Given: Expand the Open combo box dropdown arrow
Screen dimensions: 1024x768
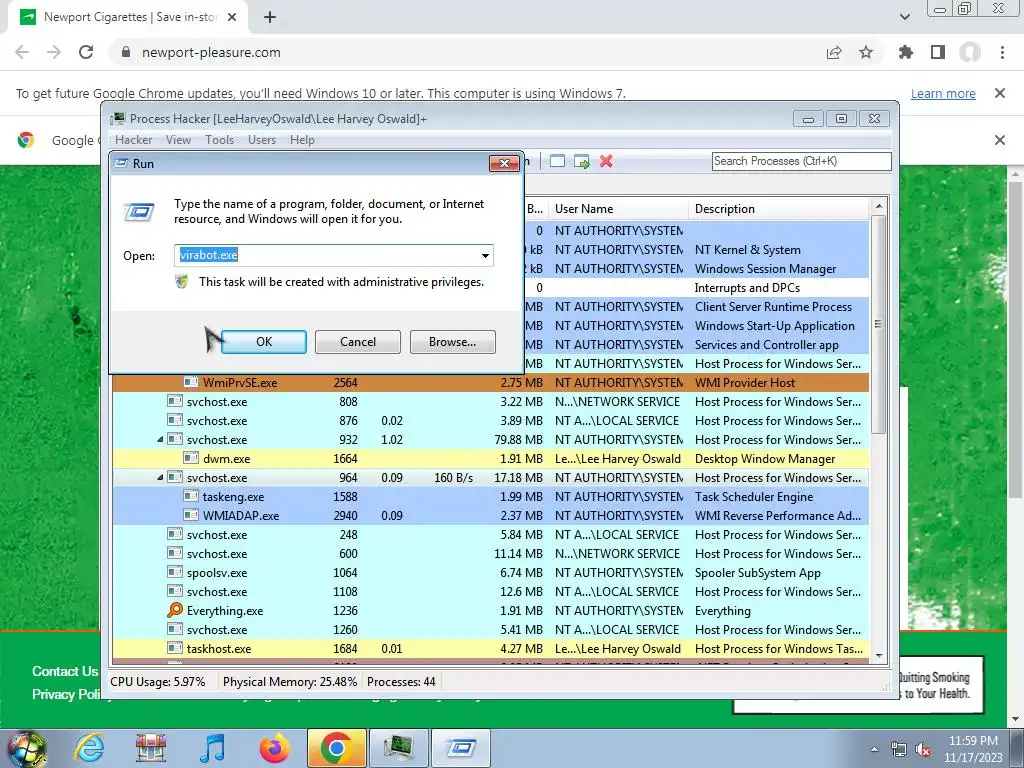Looking at the screenshot, I should (485, 255).
